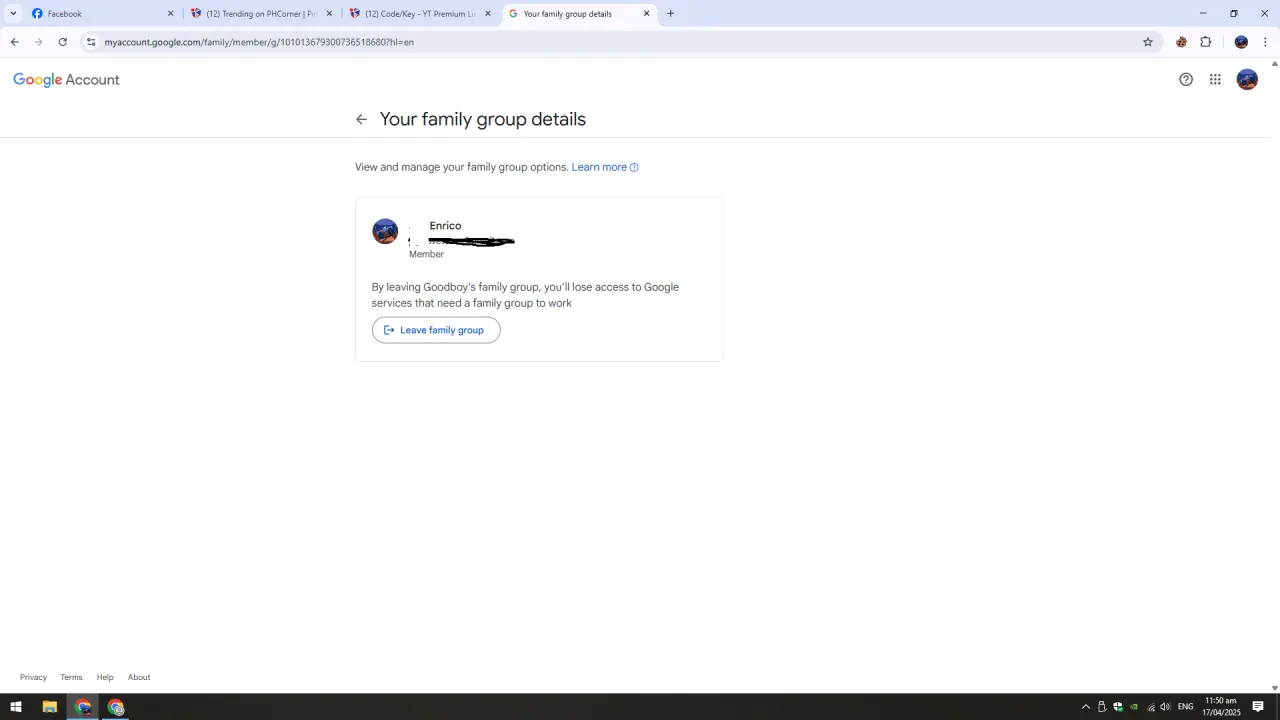Close the Your family group details tab
The height and width of the screenshot is (720, 1280).
[x=646, y=14]
